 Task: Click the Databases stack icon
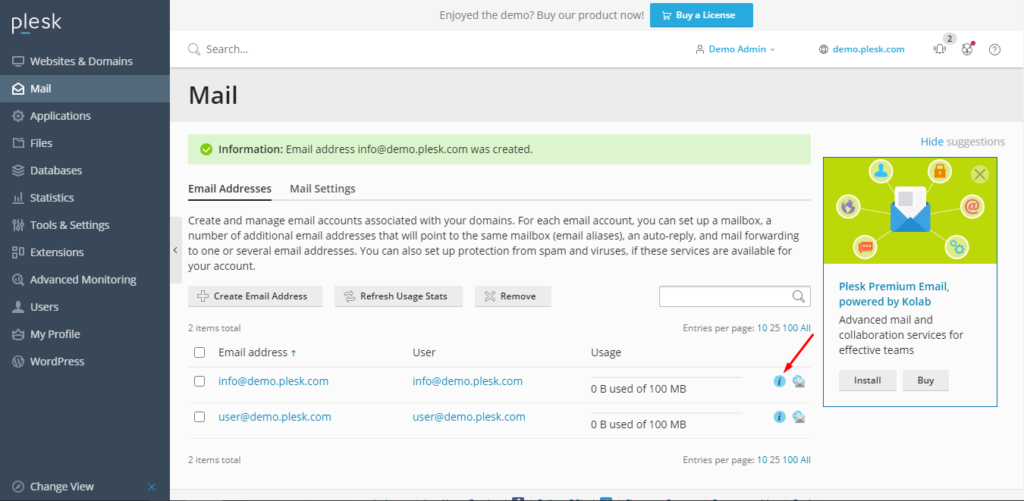click(18, 170)
